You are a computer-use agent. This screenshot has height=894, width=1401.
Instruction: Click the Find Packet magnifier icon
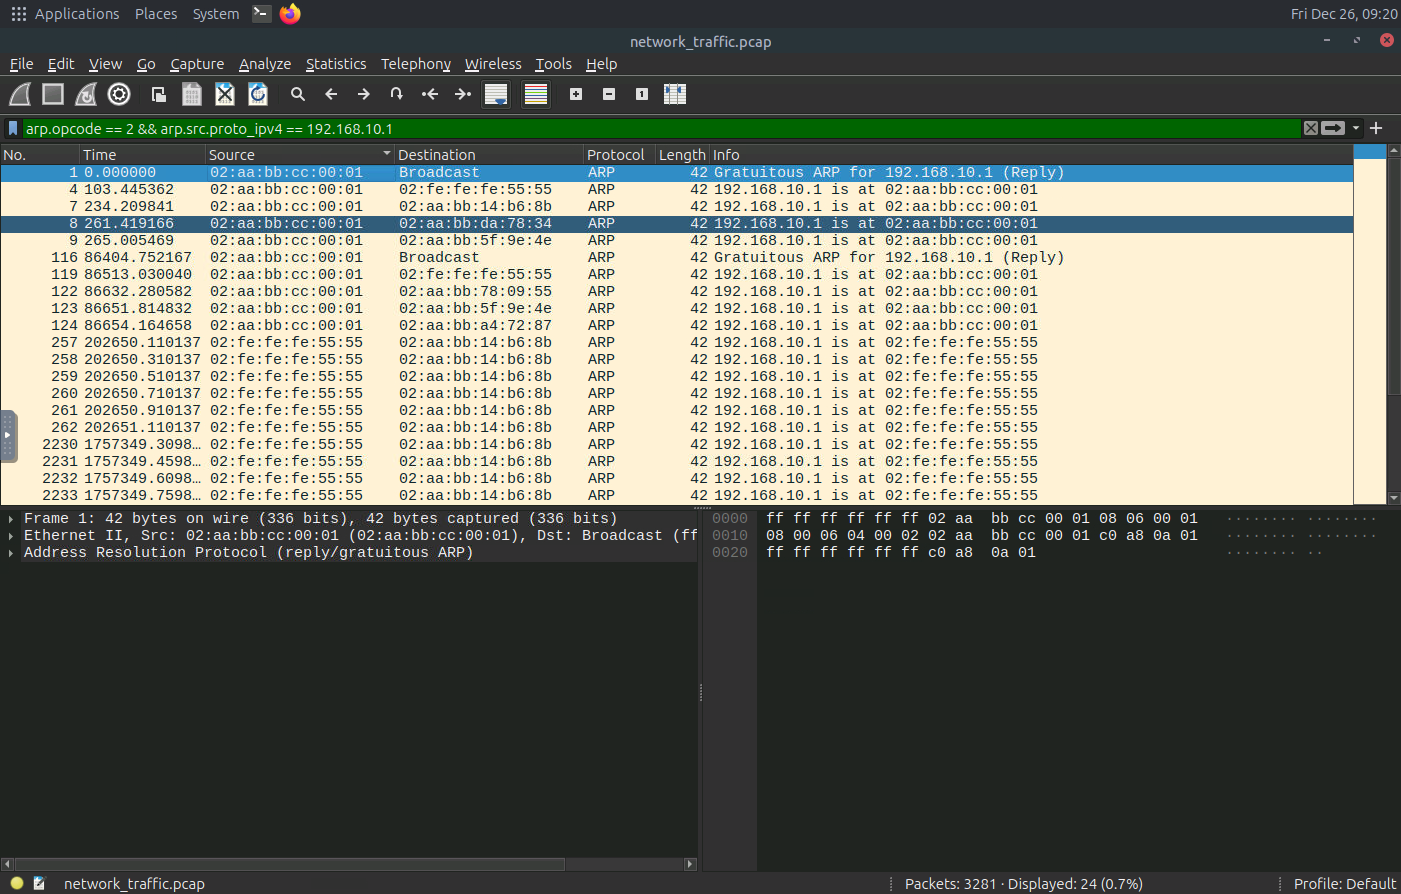298,94
